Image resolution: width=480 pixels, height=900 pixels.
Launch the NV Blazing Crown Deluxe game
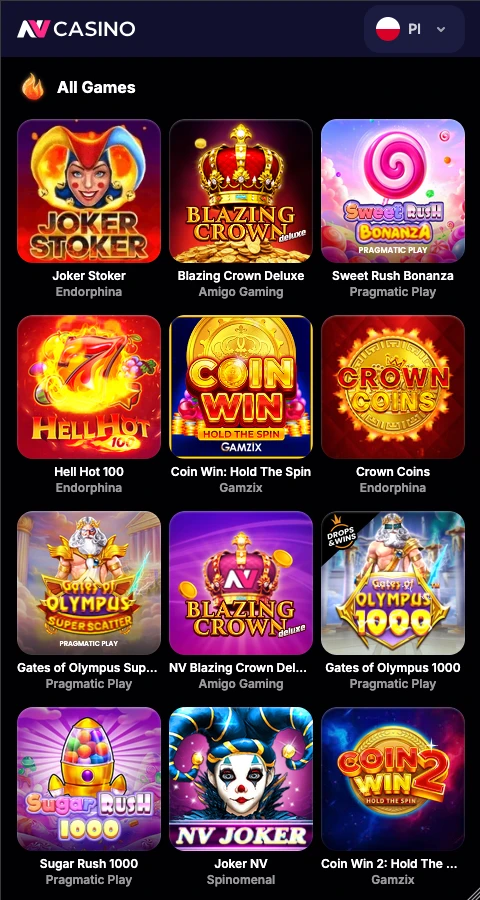point(241,583)
